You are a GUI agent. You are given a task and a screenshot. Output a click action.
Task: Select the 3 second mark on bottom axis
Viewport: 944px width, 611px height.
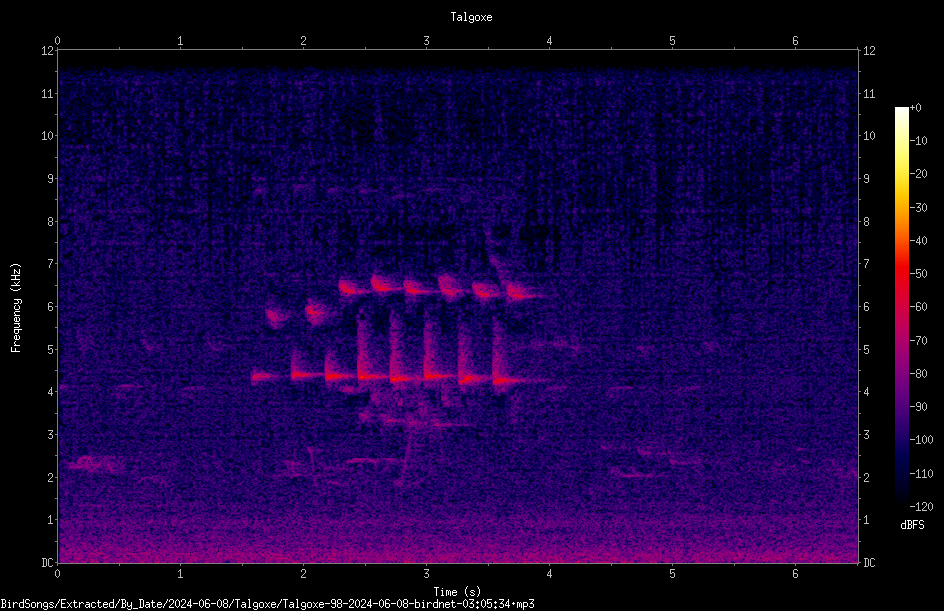426,574
